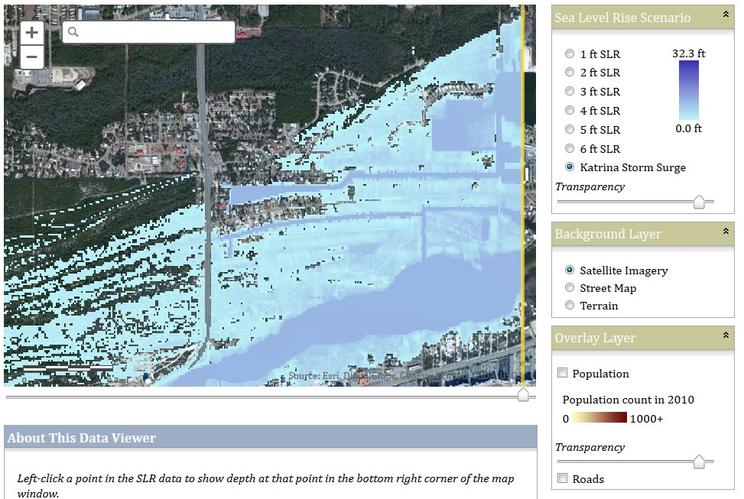Zoom in on the map
This screenshot has width=744, height=499.
click(x=32, y=32)
